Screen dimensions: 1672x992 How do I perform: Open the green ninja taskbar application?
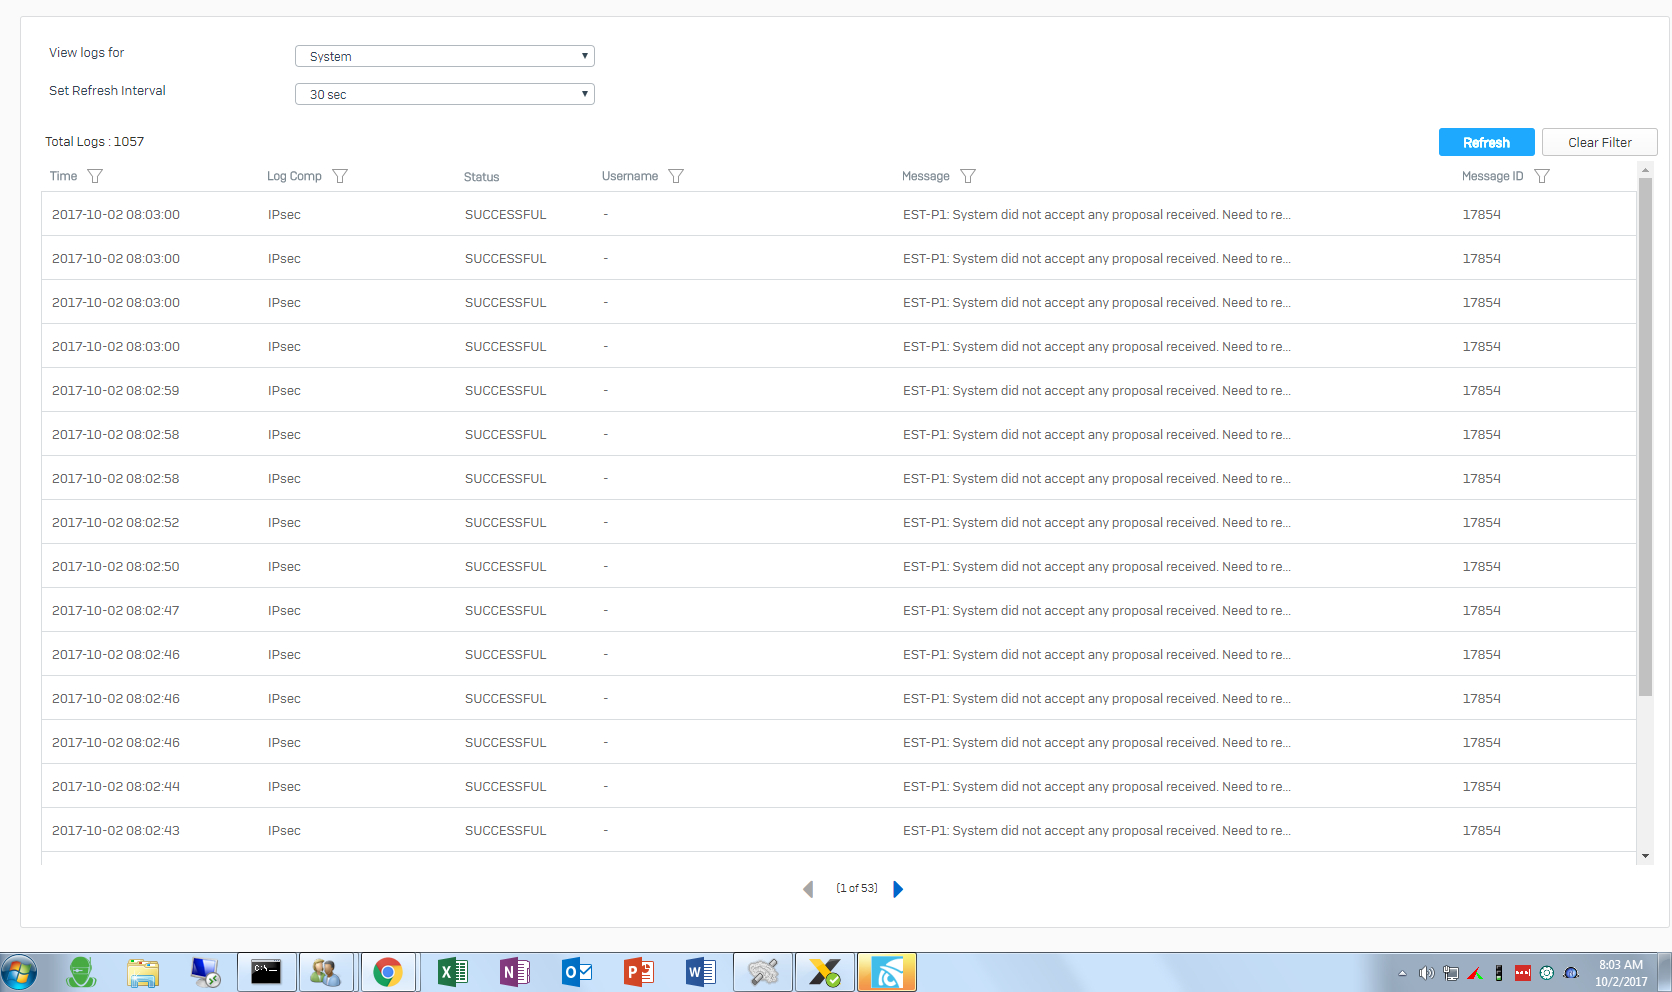tap(81, 972)
